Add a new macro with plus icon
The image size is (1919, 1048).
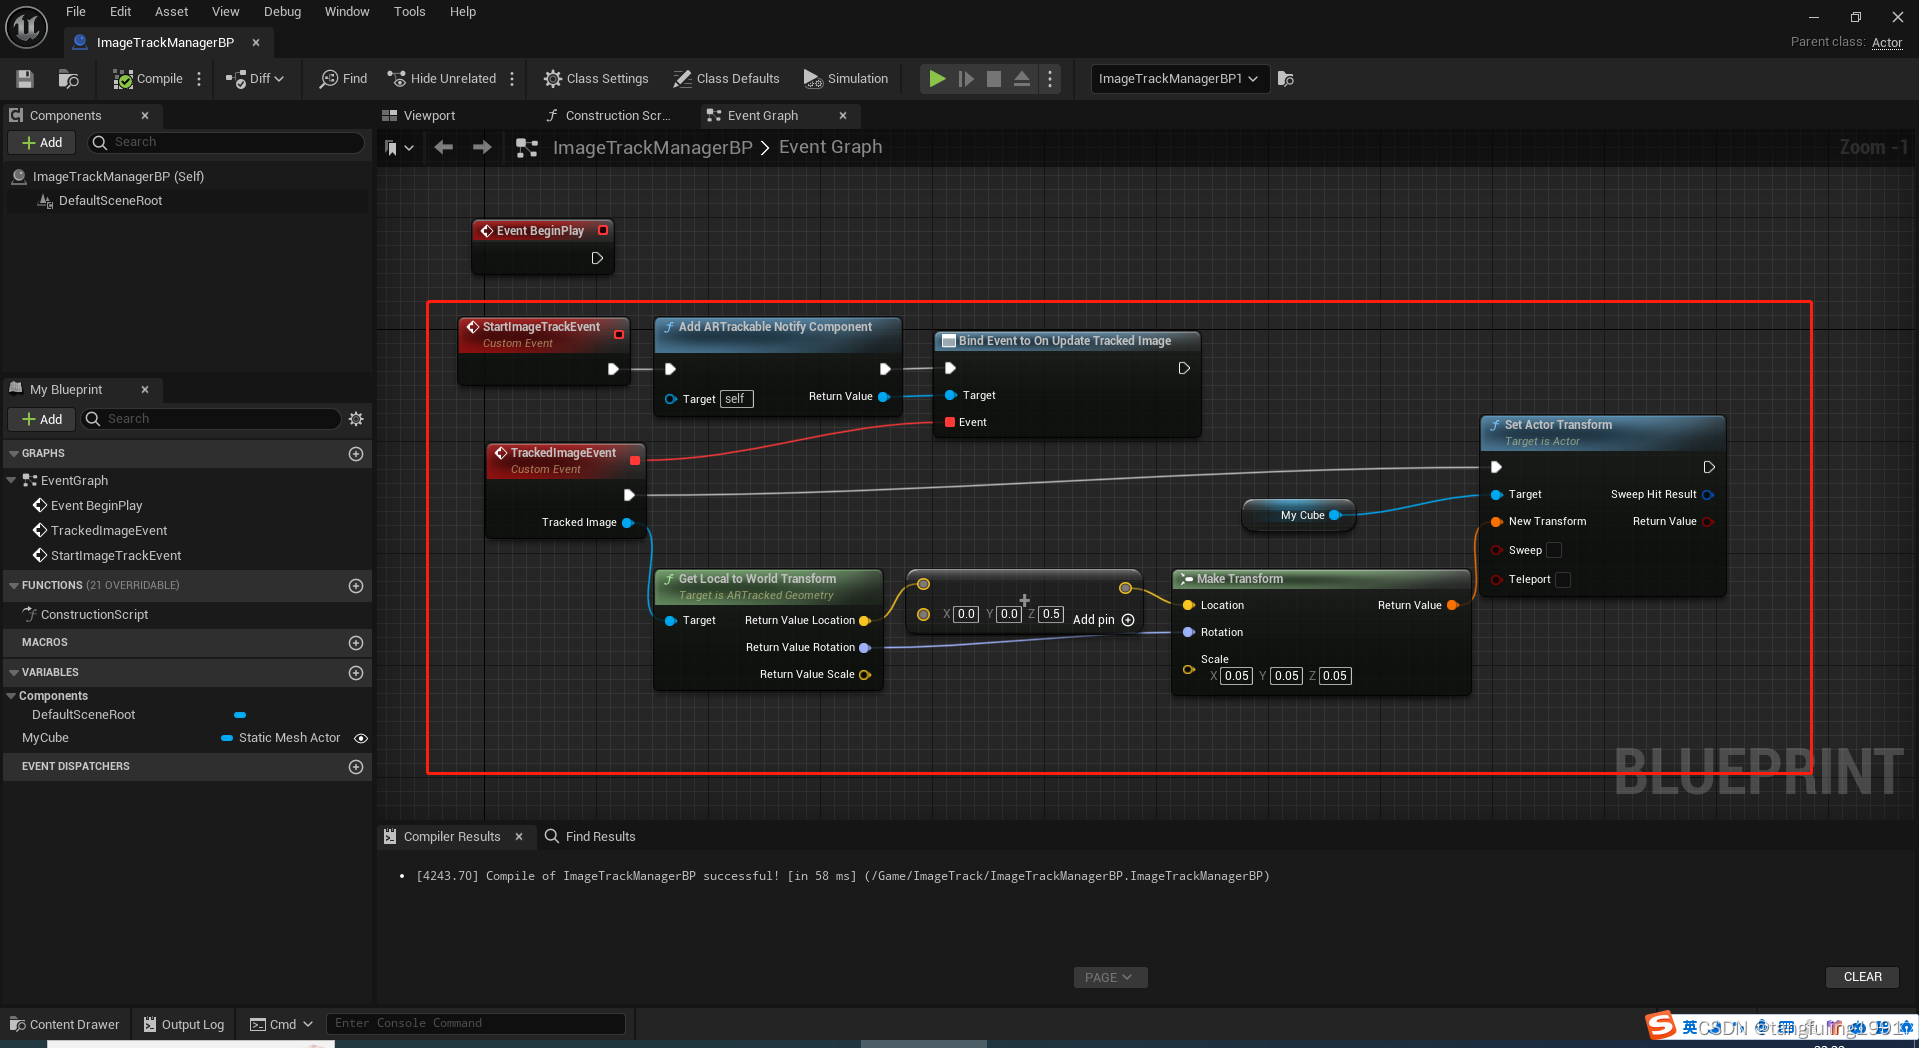coord(356,643)
